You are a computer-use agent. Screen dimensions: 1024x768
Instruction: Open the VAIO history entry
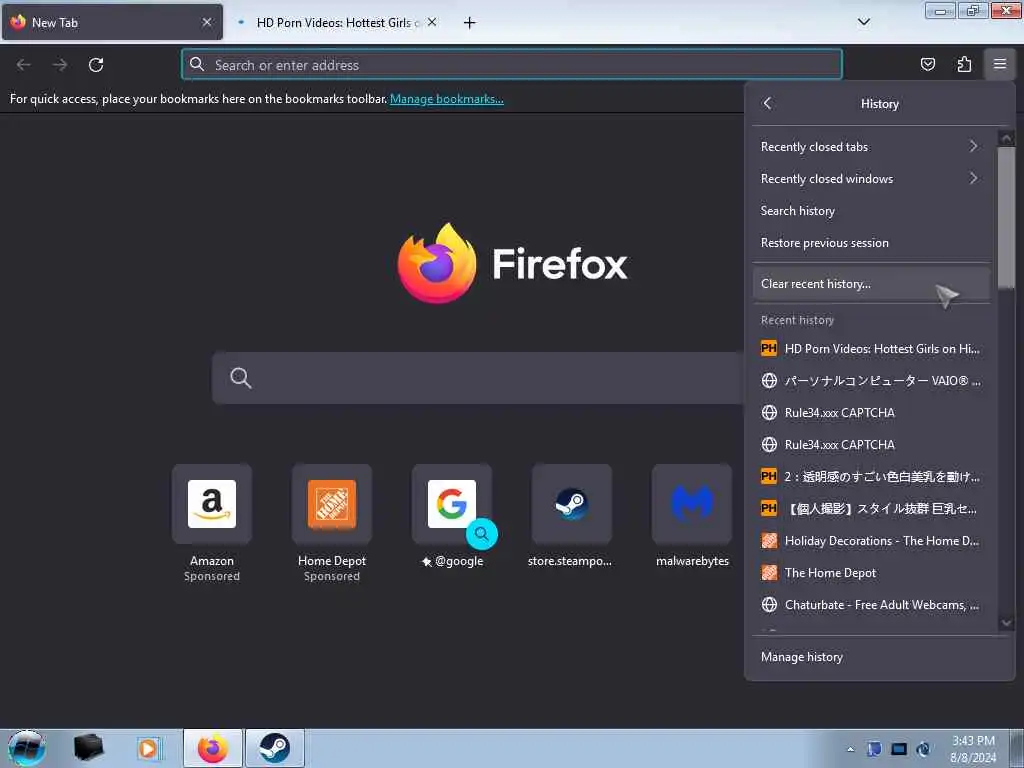tap(871, 381)
